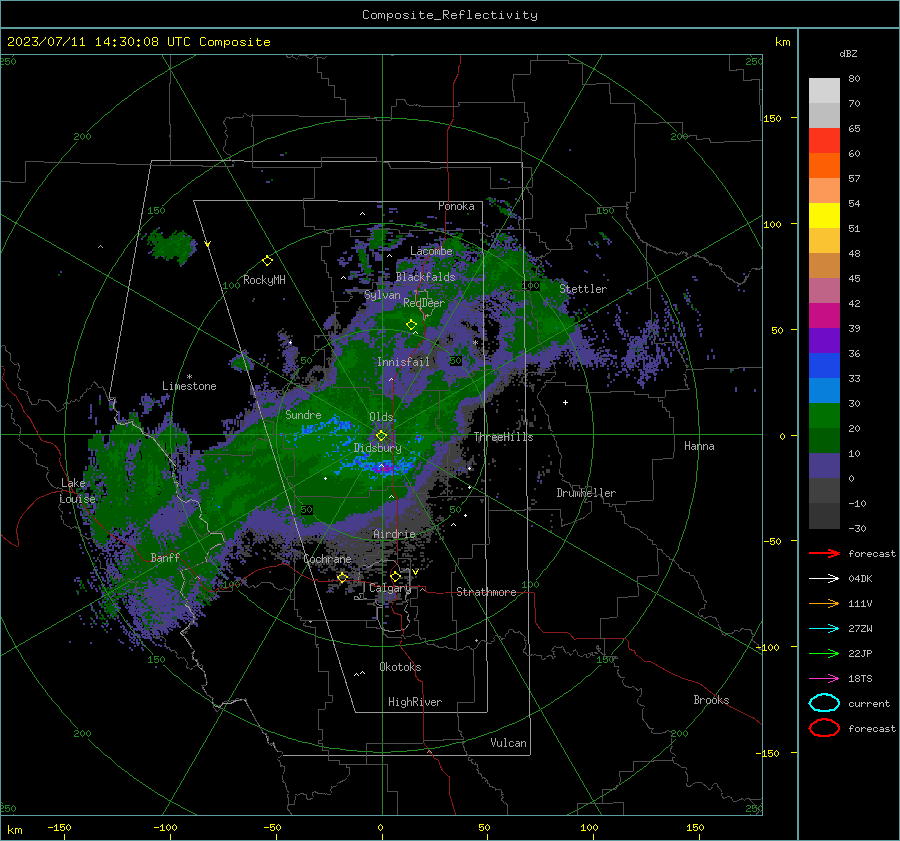Click the Brooks city label
The width and height of the screenshot is (900, 841).
pos(711,700)
